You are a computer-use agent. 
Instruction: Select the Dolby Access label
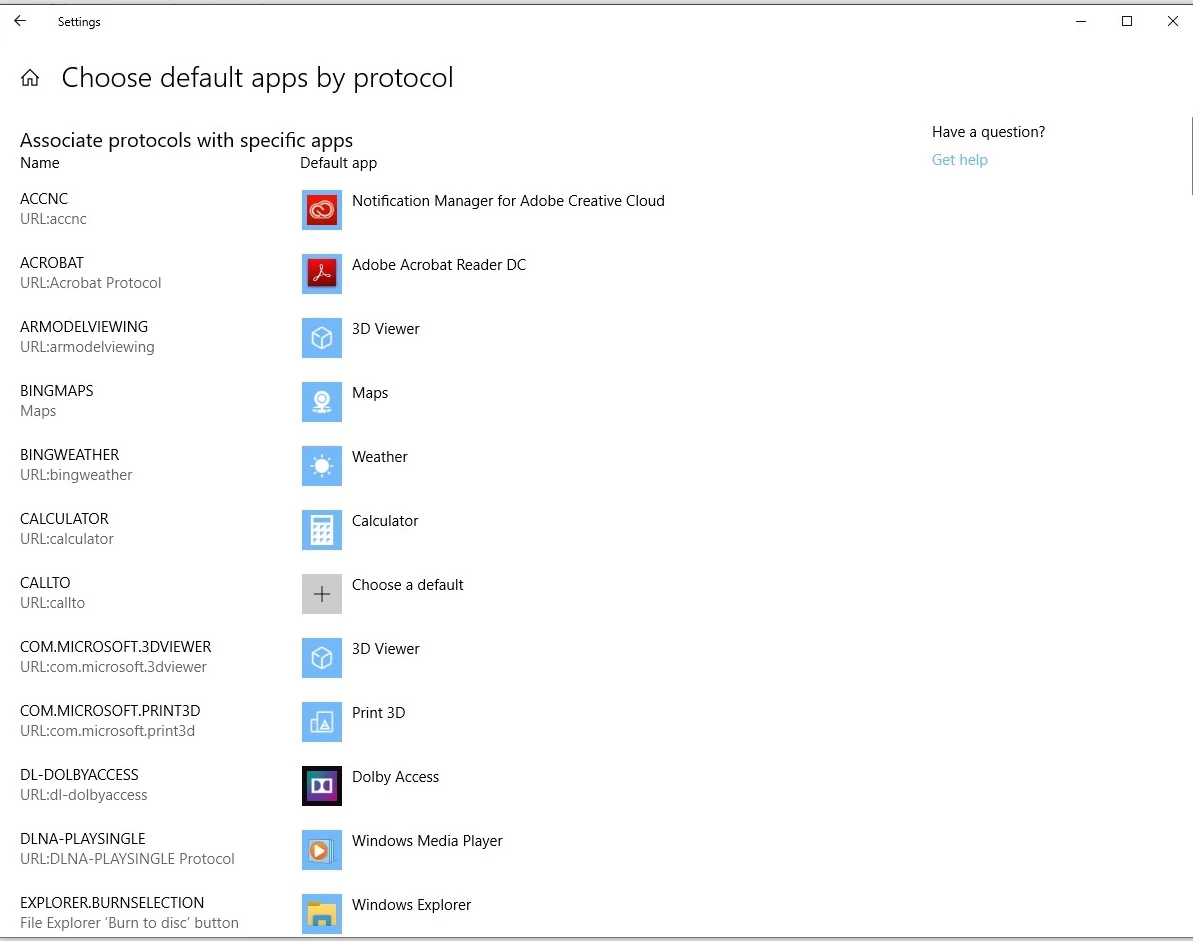396,777
